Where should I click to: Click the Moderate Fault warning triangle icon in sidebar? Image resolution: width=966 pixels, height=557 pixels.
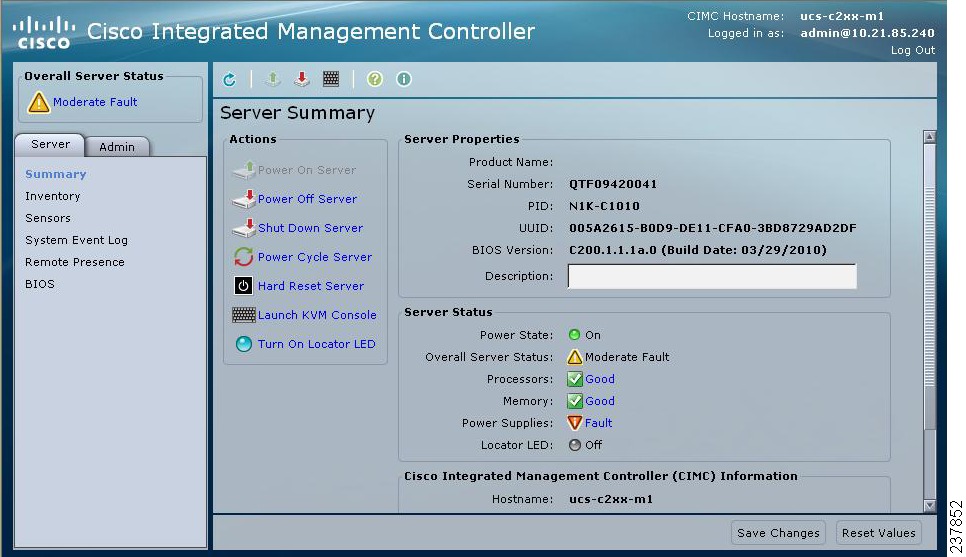pyautogui.click(x=38, y=102)
